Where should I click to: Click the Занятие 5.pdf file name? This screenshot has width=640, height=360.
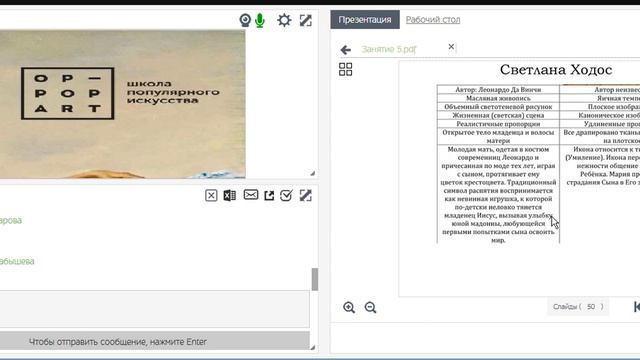coord(389,49)
